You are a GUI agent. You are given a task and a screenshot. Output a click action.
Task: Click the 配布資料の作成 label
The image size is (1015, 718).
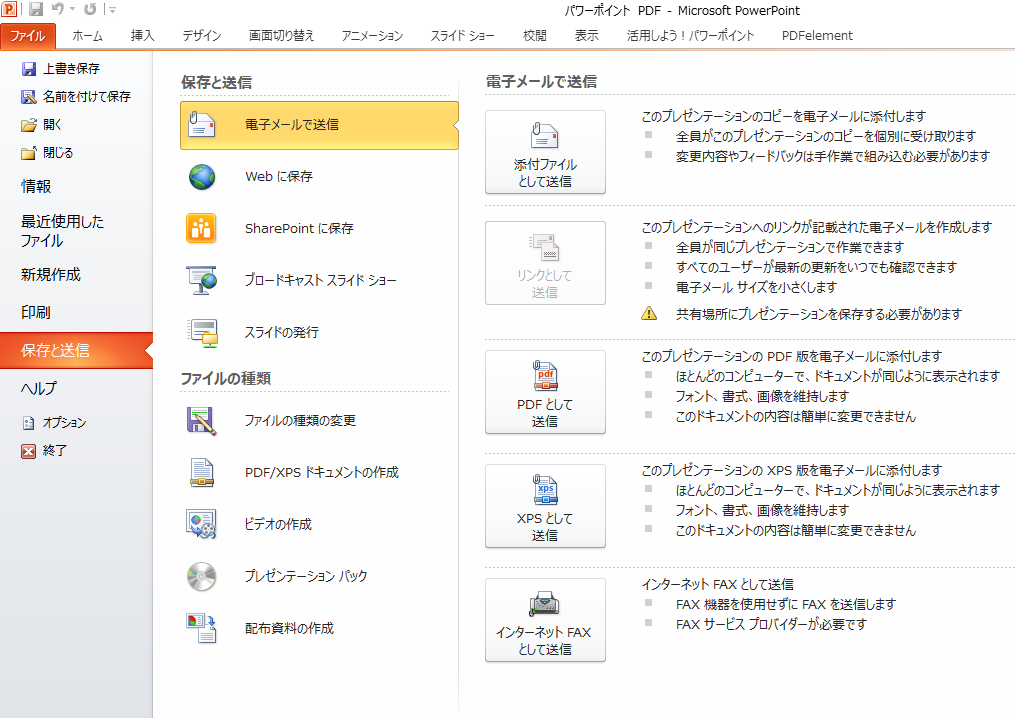click(289, 628)
